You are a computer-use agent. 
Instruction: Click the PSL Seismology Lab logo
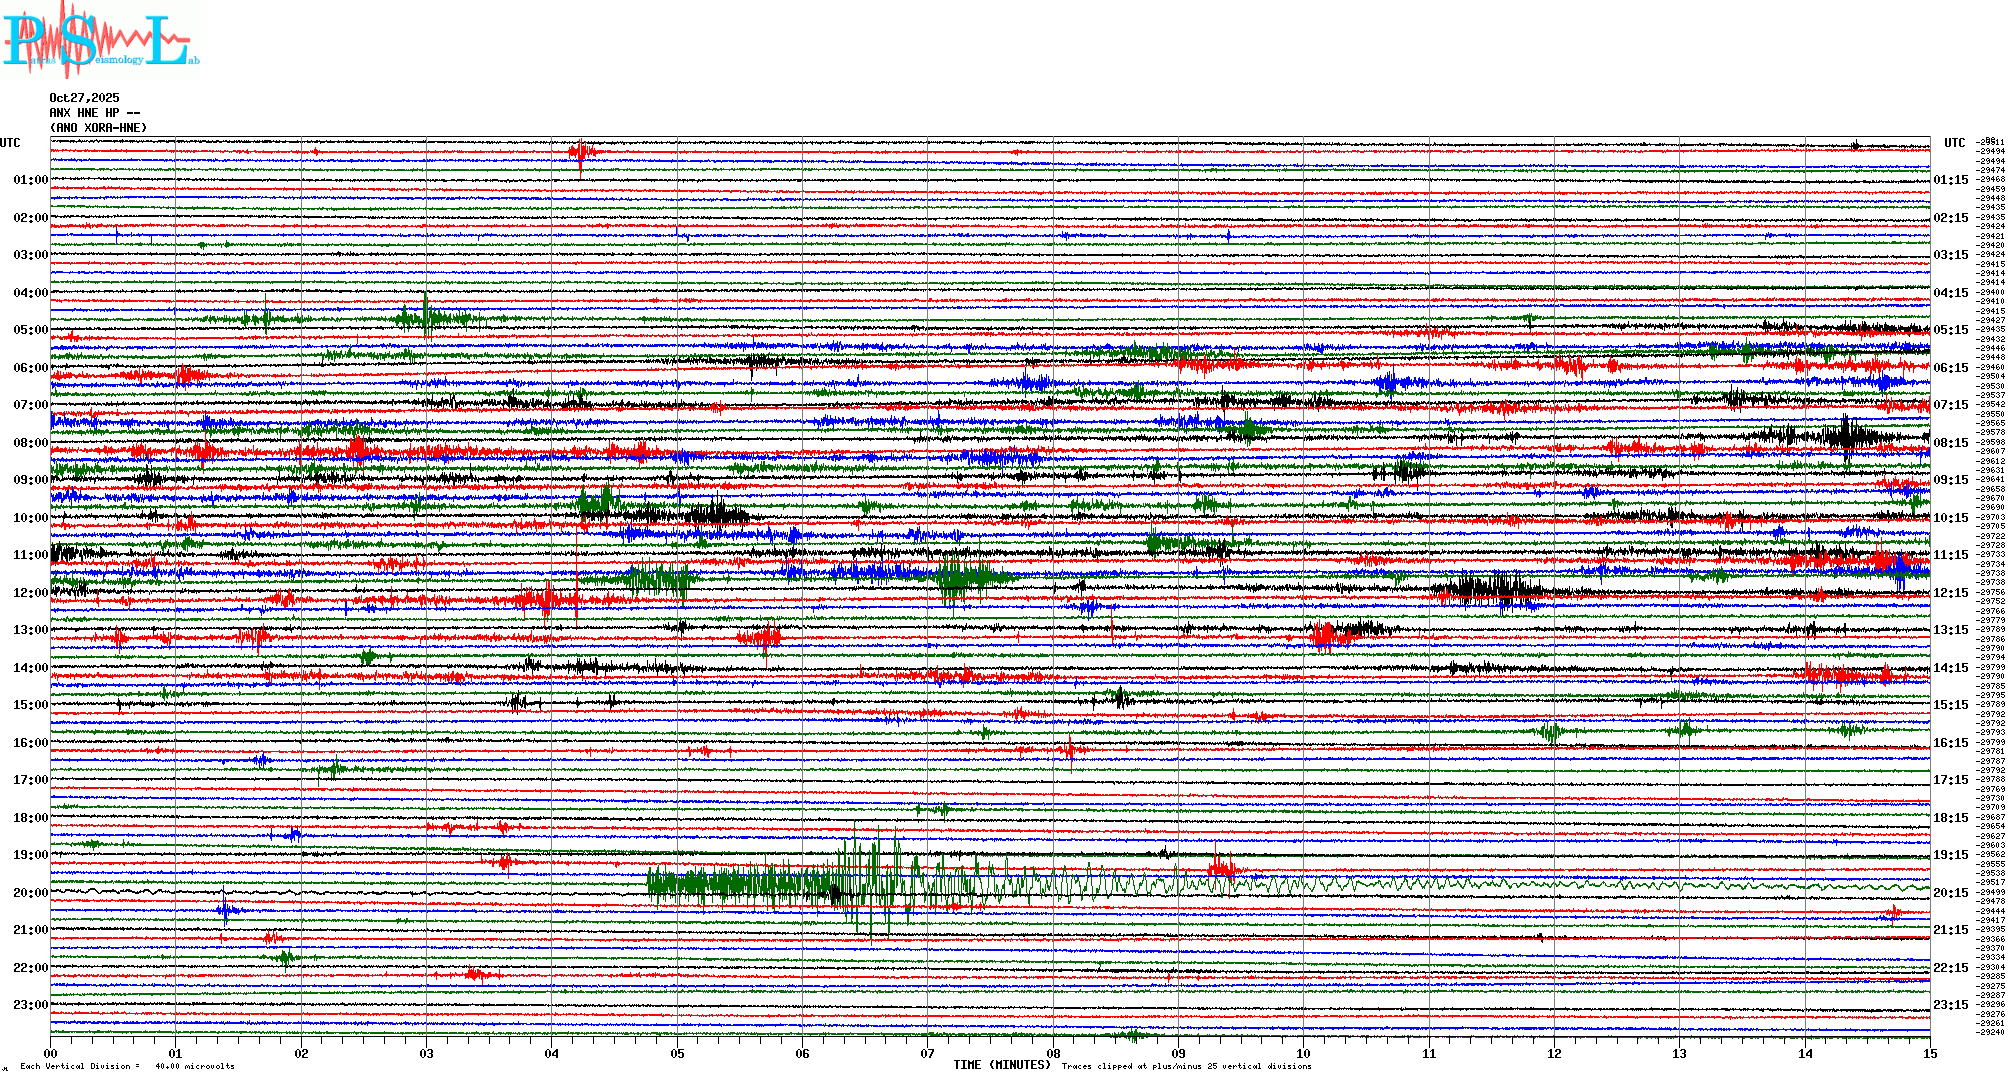[x=98, y=40]
